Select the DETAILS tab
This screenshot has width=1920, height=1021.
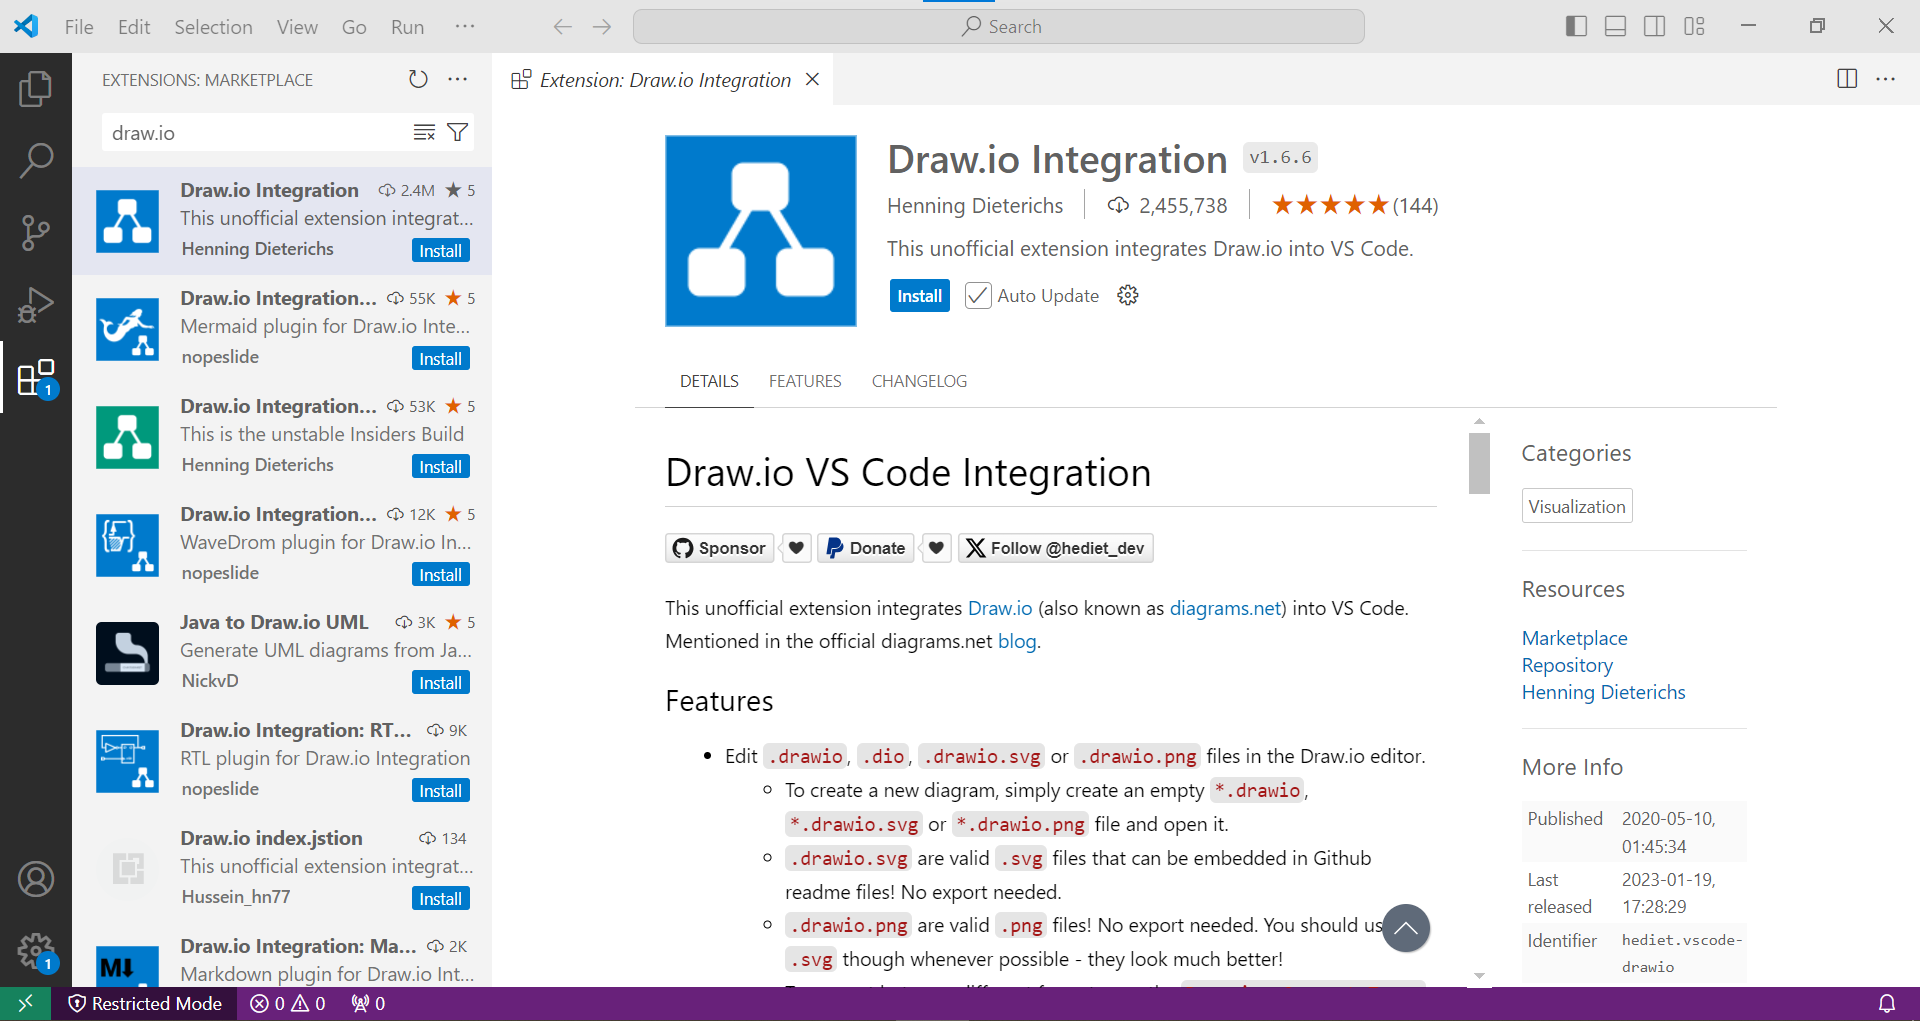point(709,381)
